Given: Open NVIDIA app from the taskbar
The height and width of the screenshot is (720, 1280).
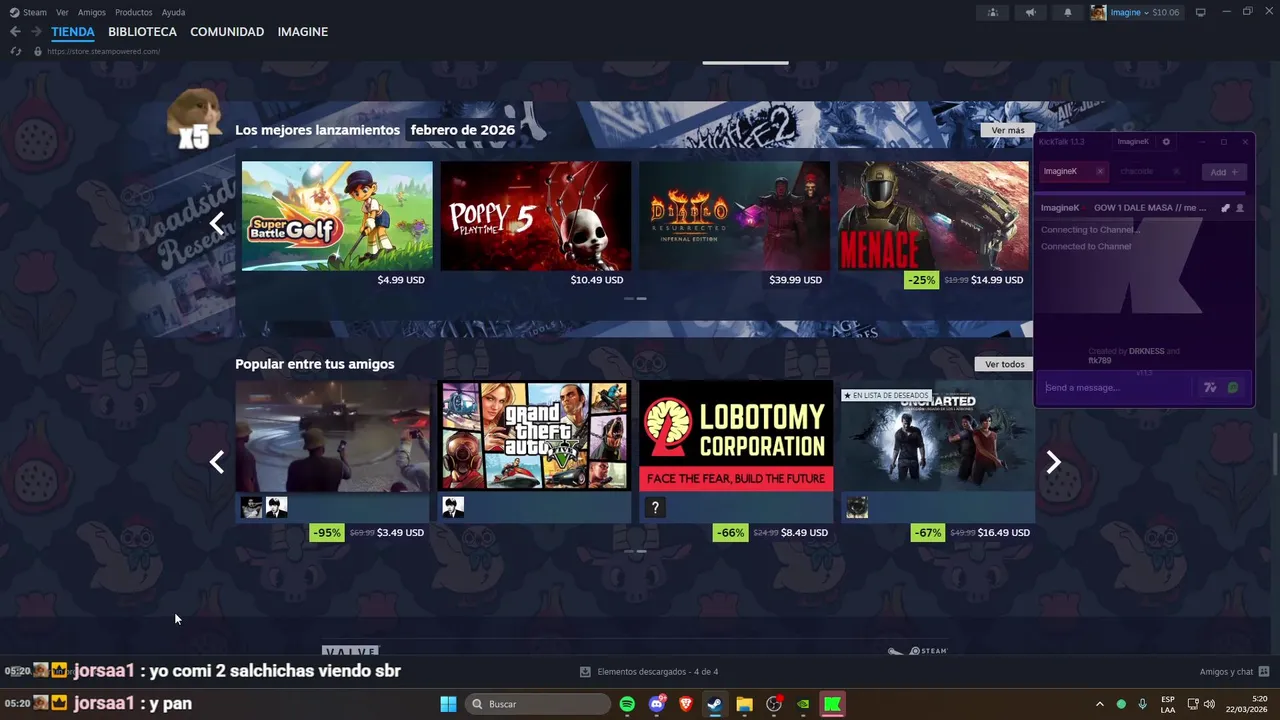Looking at the screenshot, I should click(803, 704).
